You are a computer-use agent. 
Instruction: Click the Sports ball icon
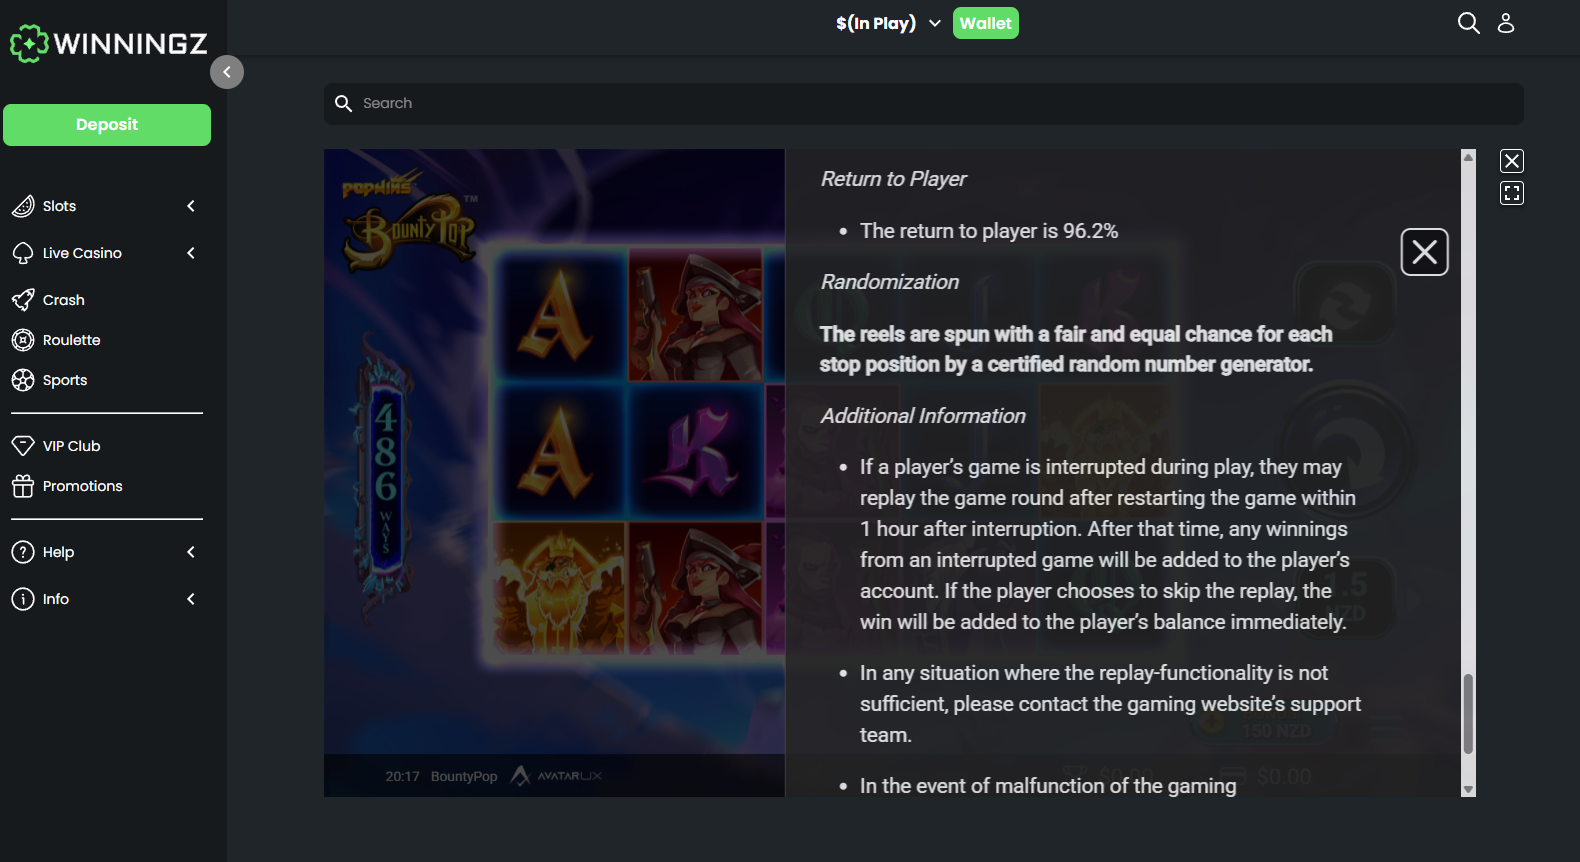click(x=23, y=380)
